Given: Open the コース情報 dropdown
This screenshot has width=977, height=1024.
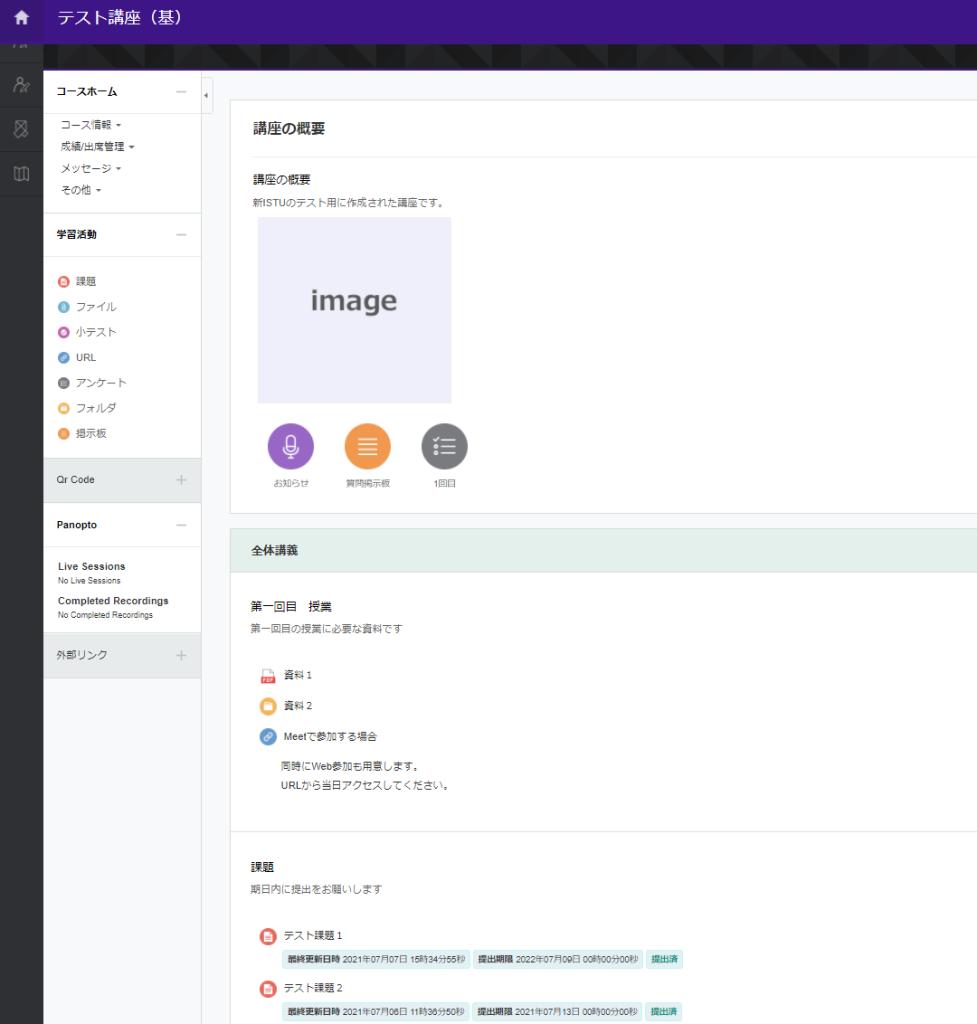Looking at the screenshot, I should [90, 125].
